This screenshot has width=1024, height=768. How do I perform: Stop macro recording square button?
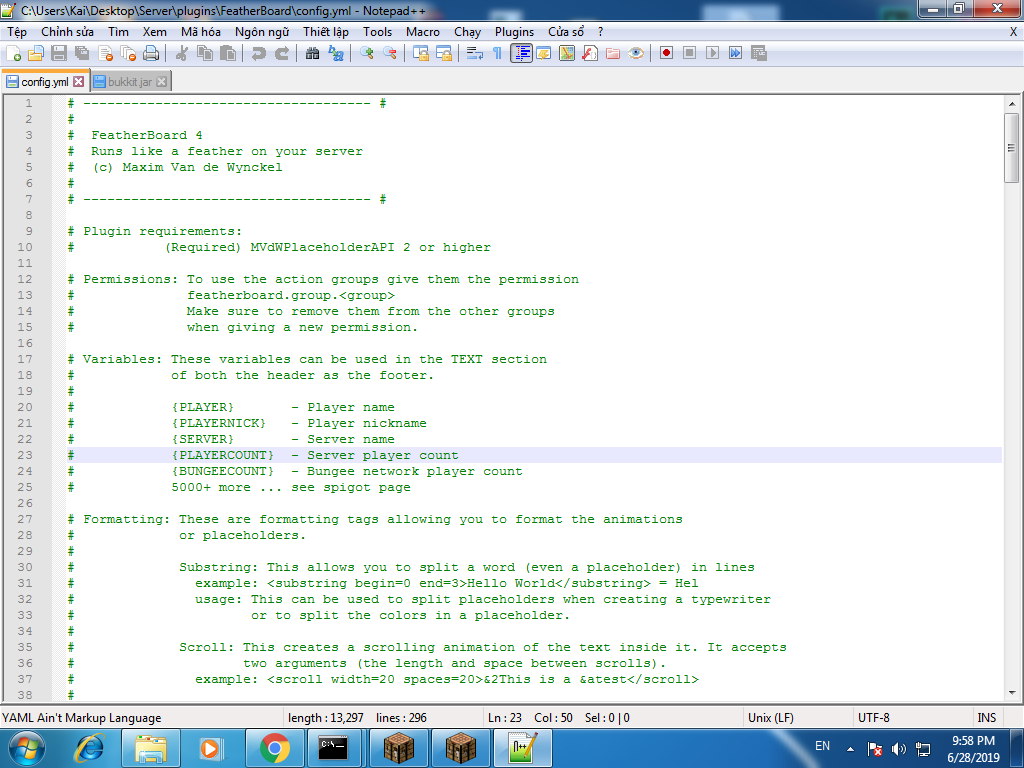click(x=689, y=54)
